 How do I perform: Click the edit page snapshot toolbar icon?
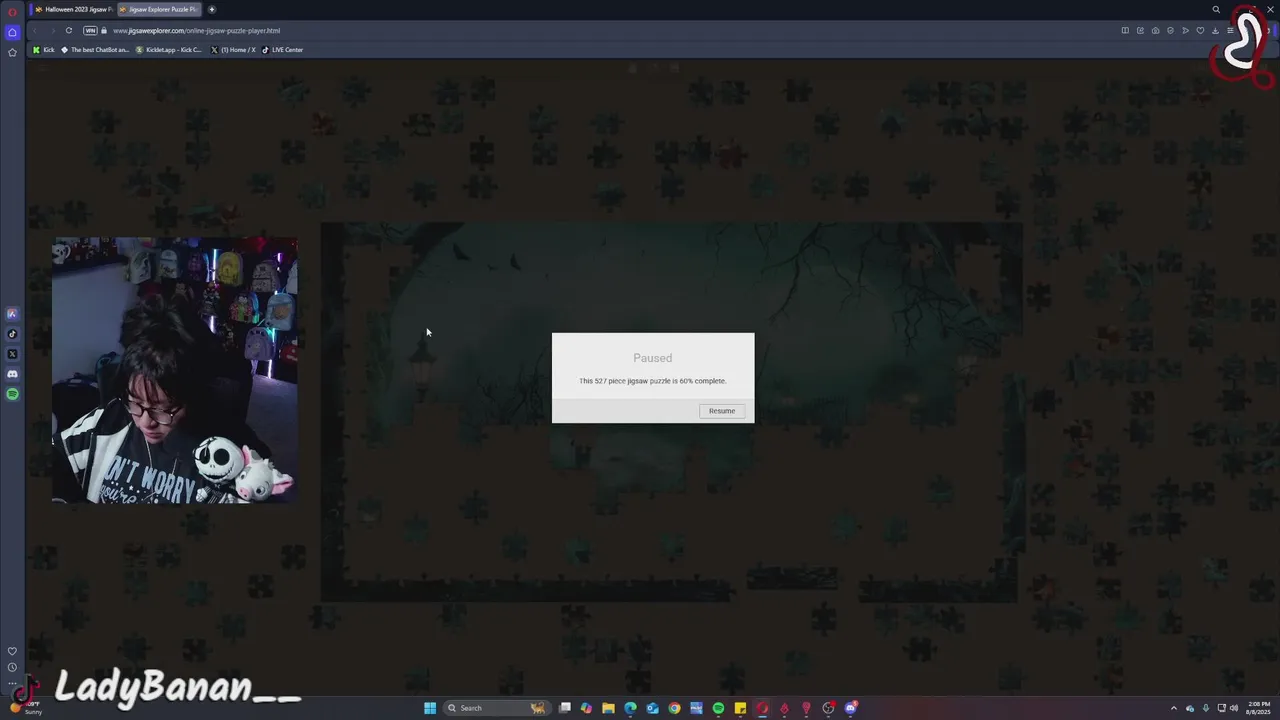(1140, 30)
